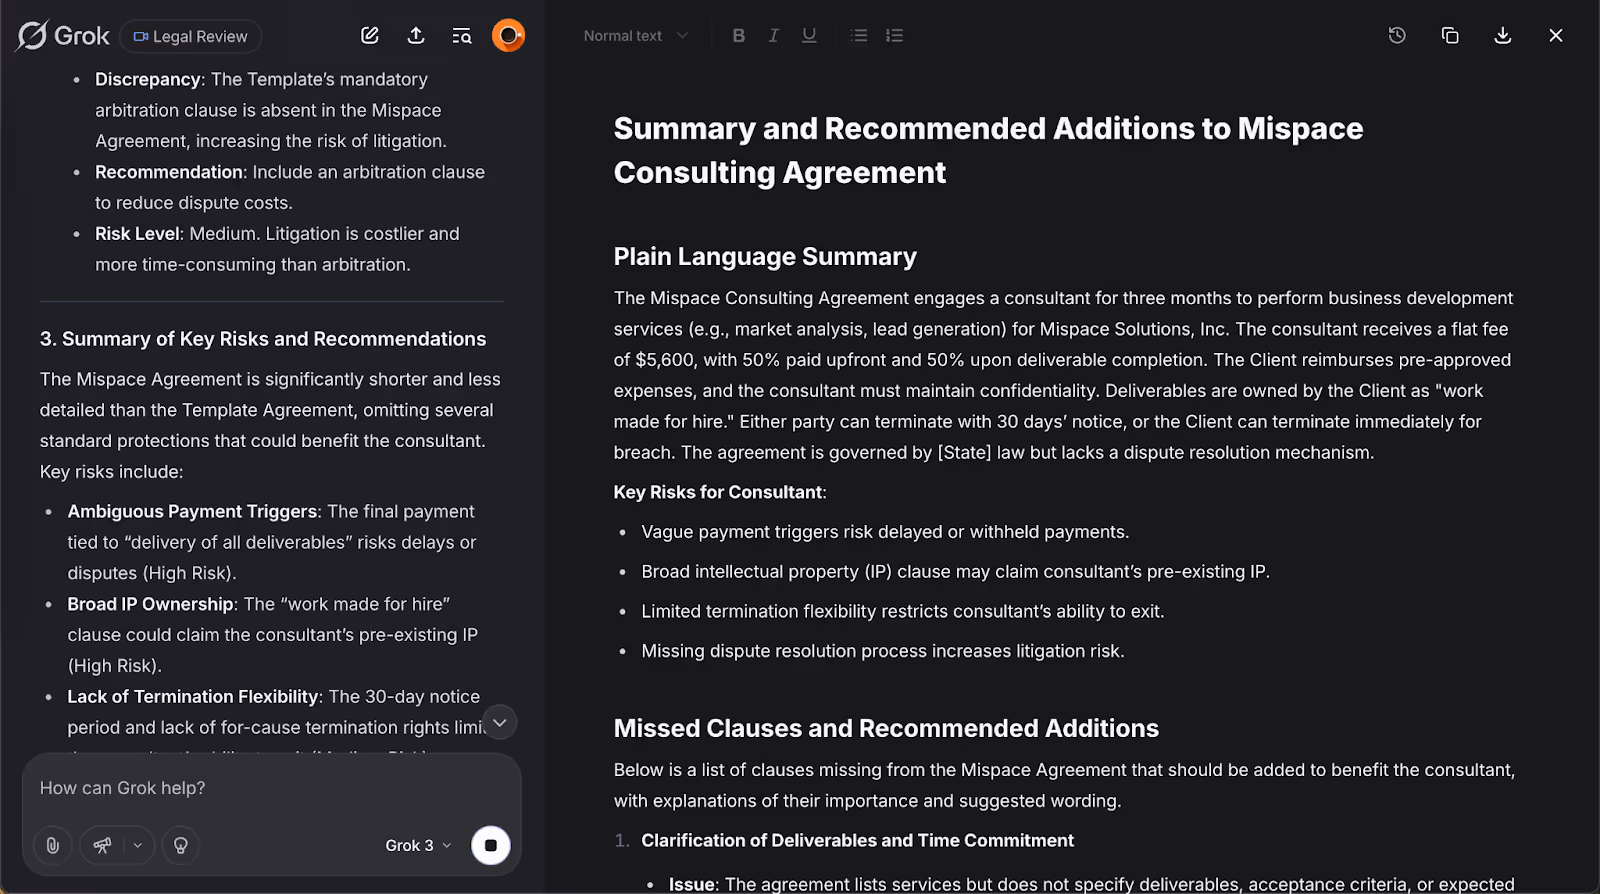Toggle the Think lightbulb button

pos(181,845)
